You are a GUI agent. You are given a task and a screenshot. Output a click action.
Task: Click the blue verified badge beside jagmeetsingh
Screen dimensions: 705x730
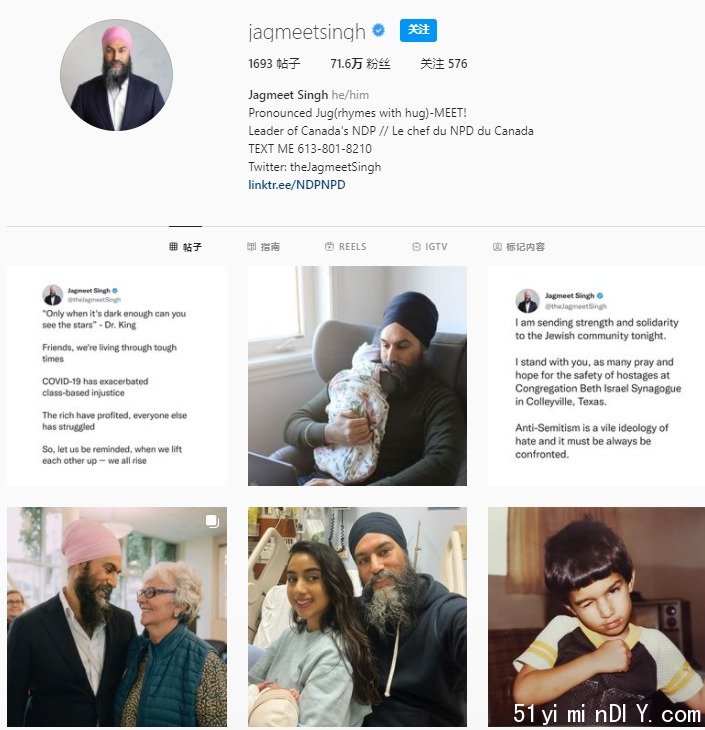click(379, 30)
